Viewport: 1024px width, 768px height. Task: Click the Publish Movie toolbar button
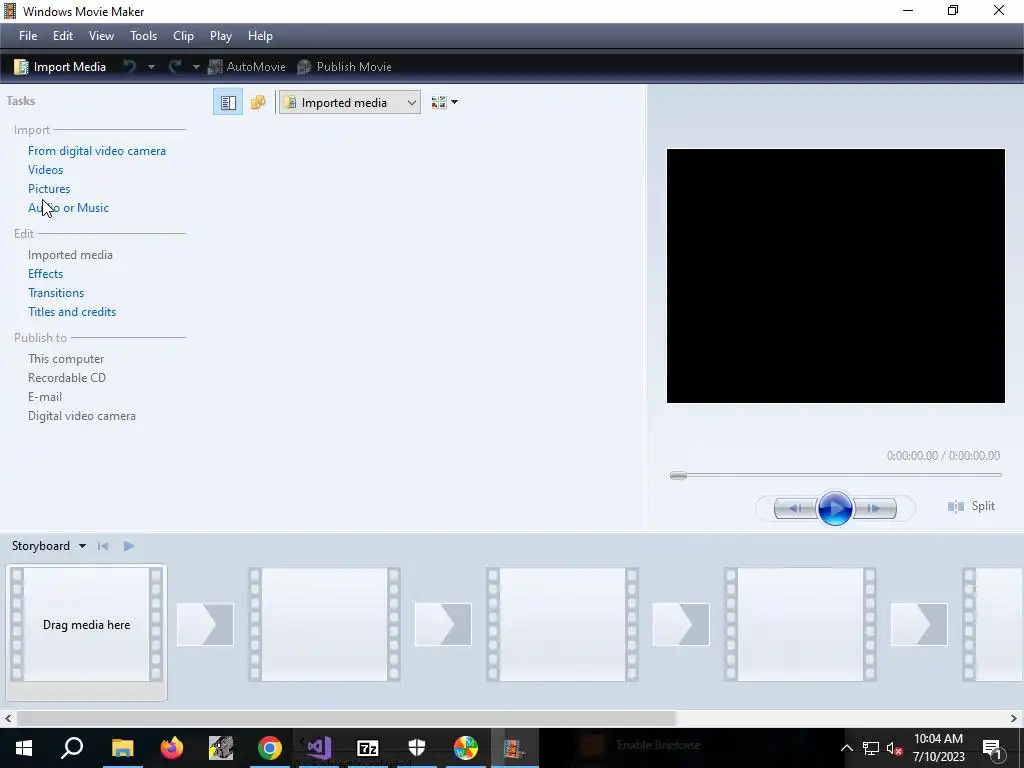click(344, 67)
